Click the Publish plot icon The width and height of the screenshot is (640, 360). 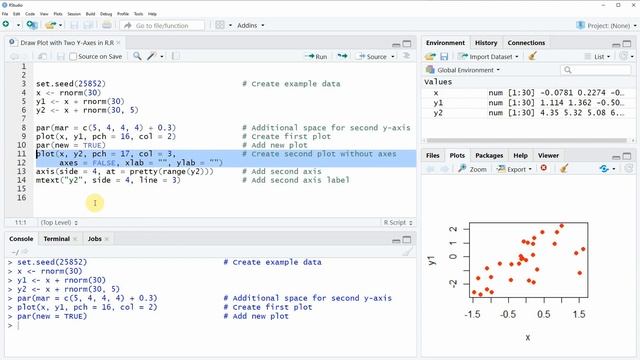coord(604,169)
